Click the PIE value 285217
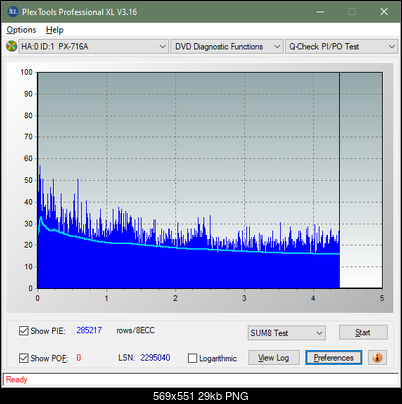402x404 pixels. pos(89,330)
